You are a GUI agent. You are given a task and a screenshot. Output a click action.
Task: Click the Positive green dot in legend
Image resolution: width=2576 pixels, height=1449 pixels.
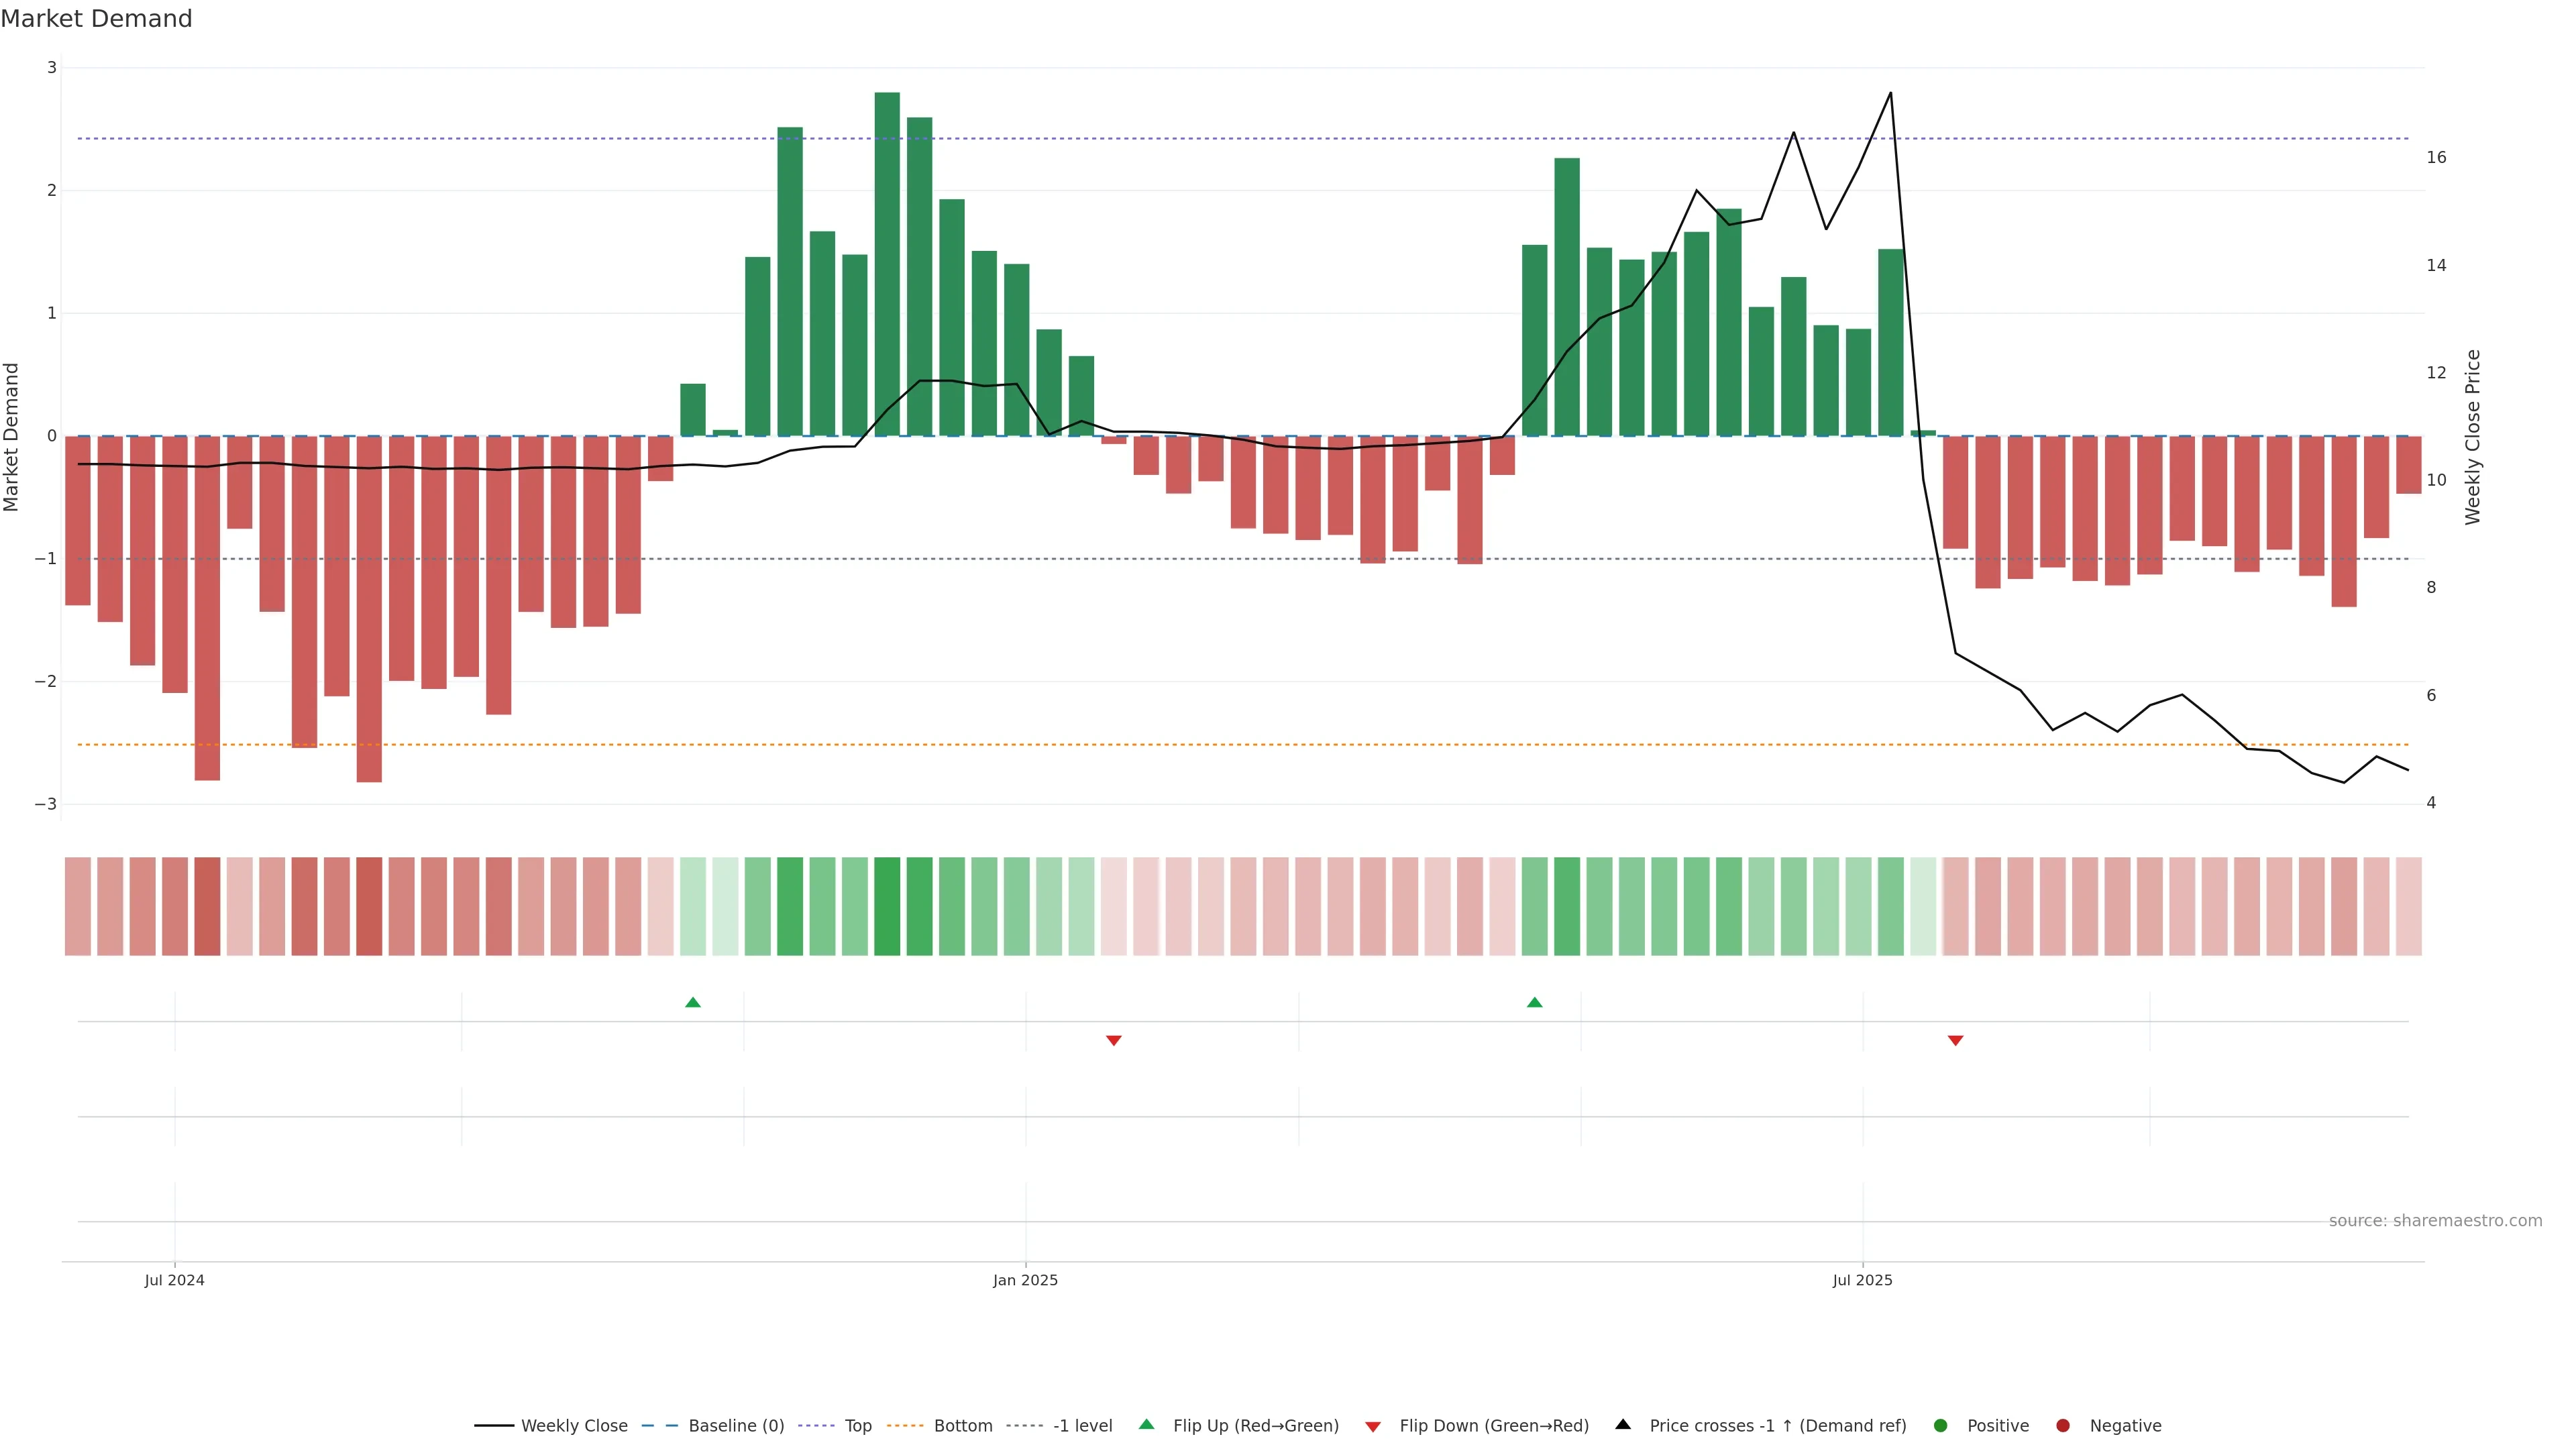click(x=1941, y=1426)
